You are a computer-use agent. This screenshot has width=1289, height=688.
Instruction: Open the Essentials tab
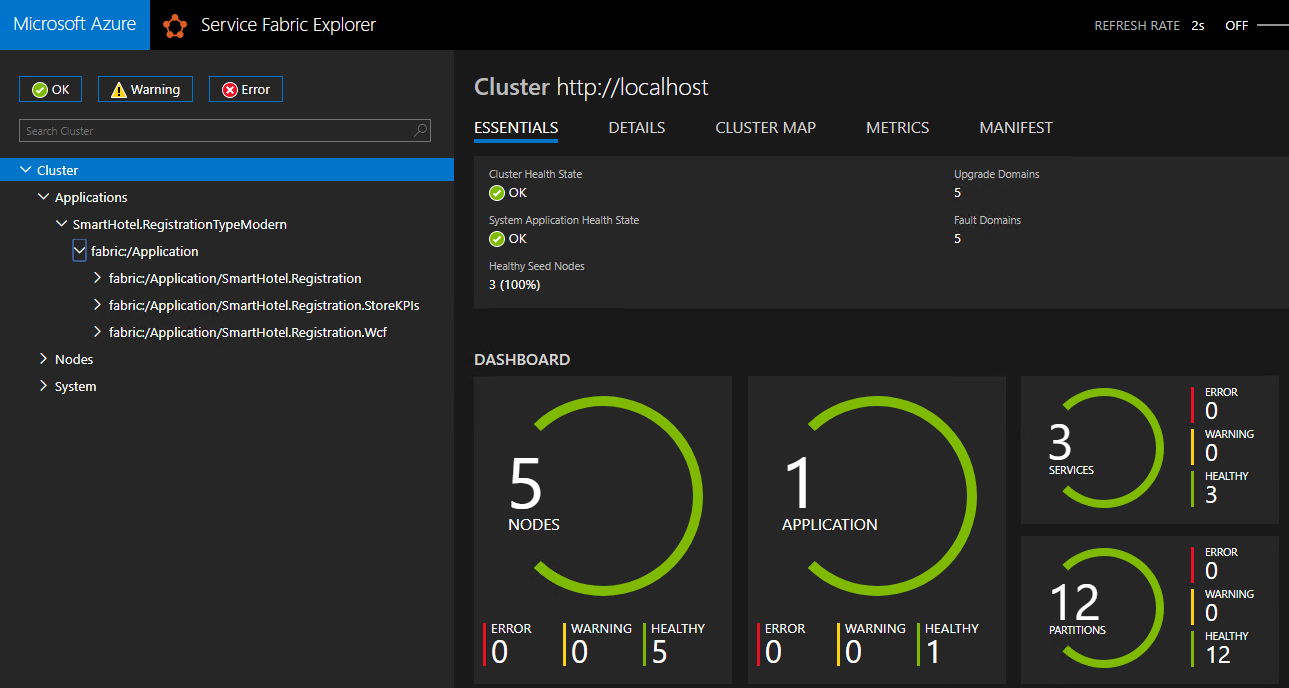pos(516,128)
